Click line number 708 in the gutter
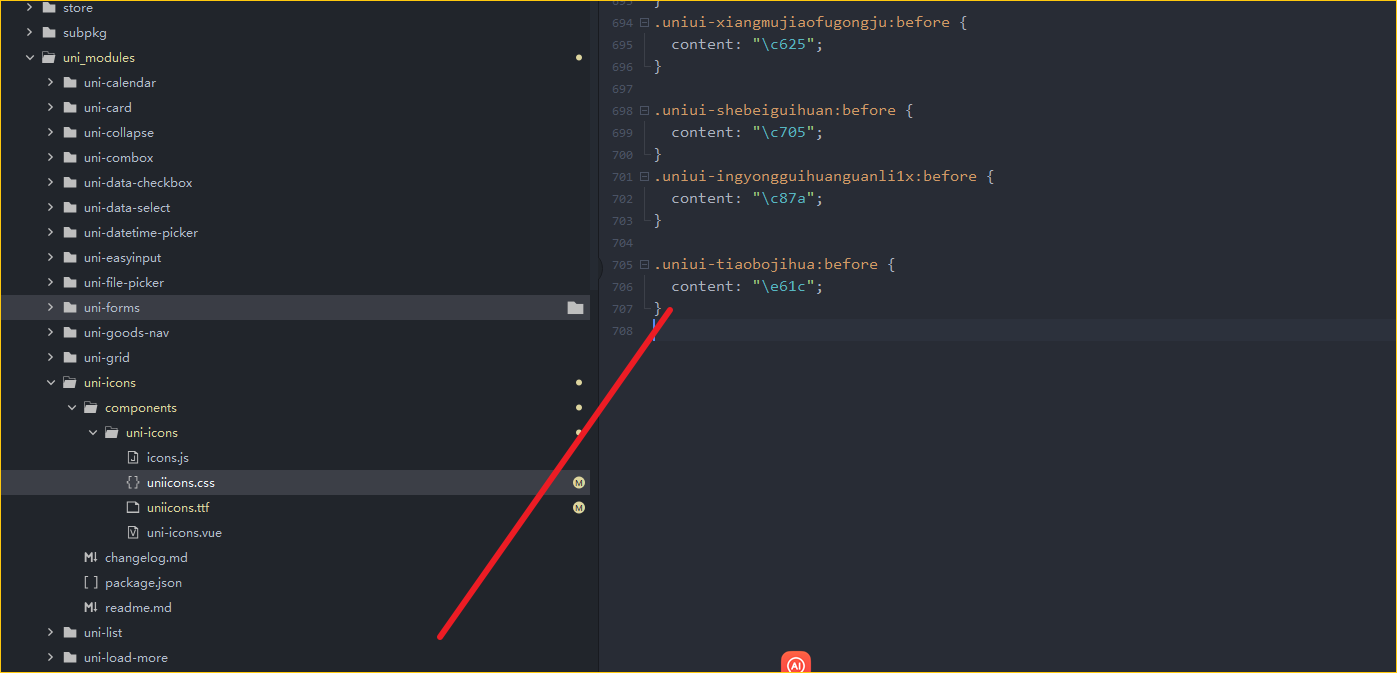 tap(622, 331)
